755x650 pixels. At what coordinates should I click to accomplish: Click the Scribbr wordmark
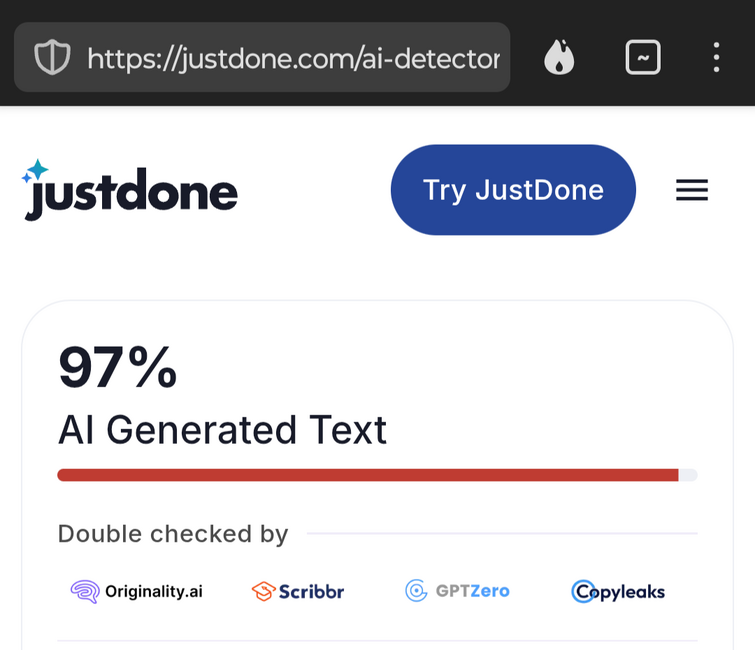[x=312, y=592]
